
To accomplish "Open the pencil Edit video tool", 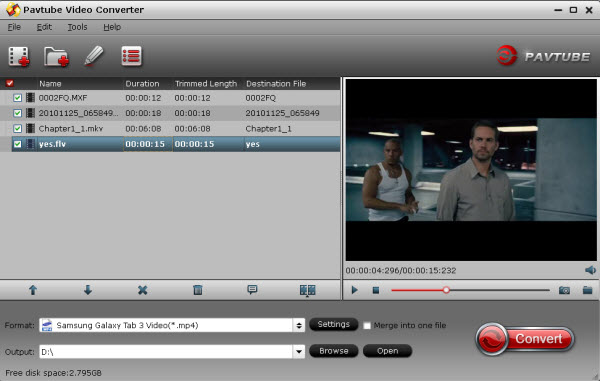I will 94,56.
